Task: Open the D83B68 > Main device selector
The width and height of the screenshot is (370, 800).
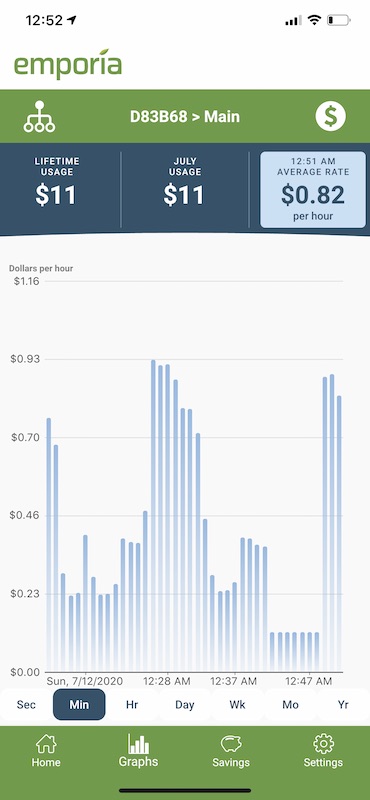Action: tap(185, 117)
